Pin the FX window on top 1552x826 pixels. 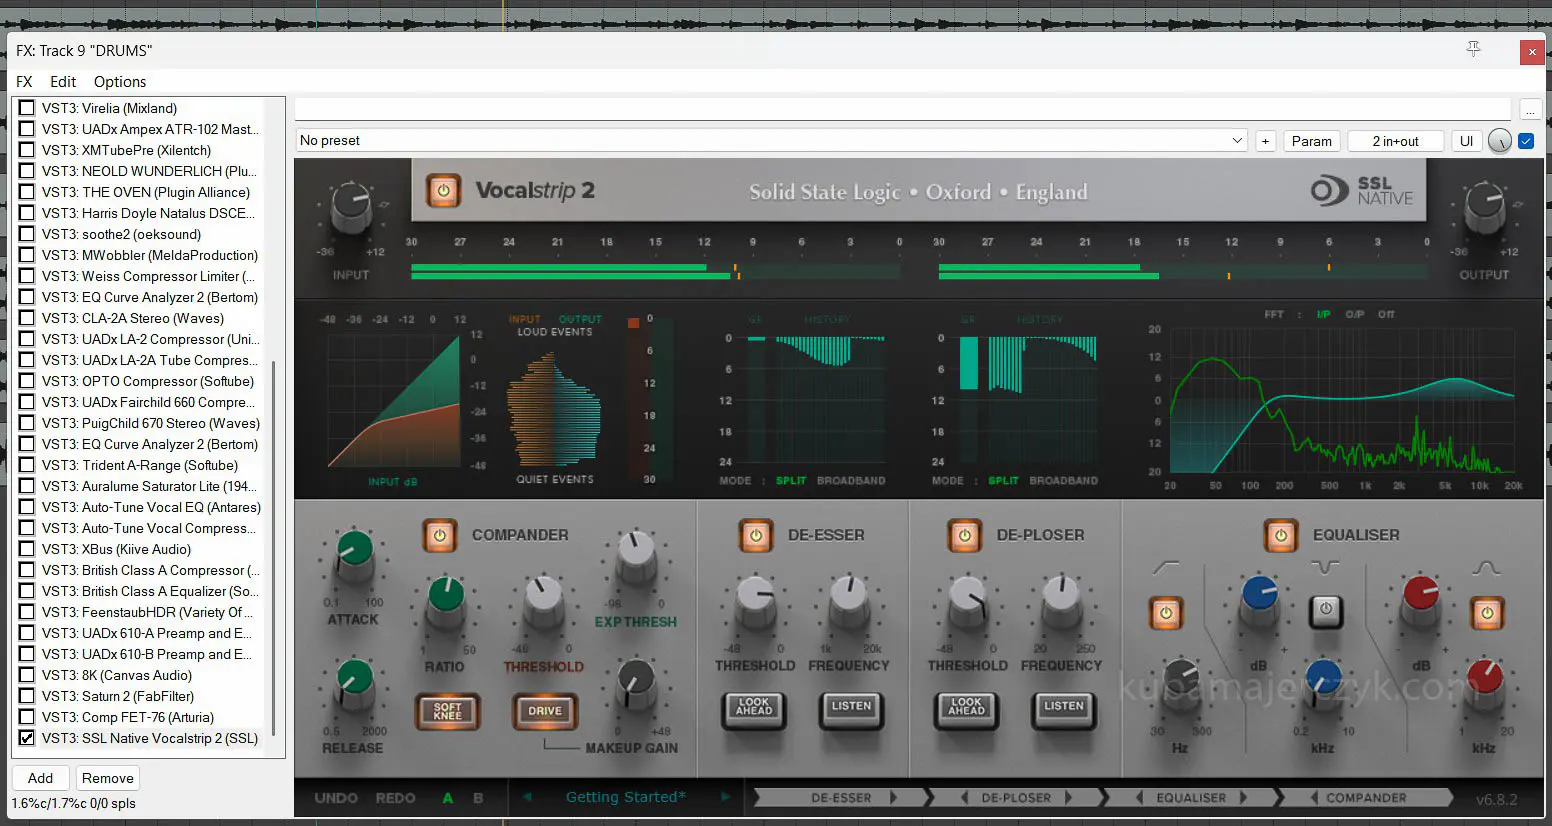1473,49
